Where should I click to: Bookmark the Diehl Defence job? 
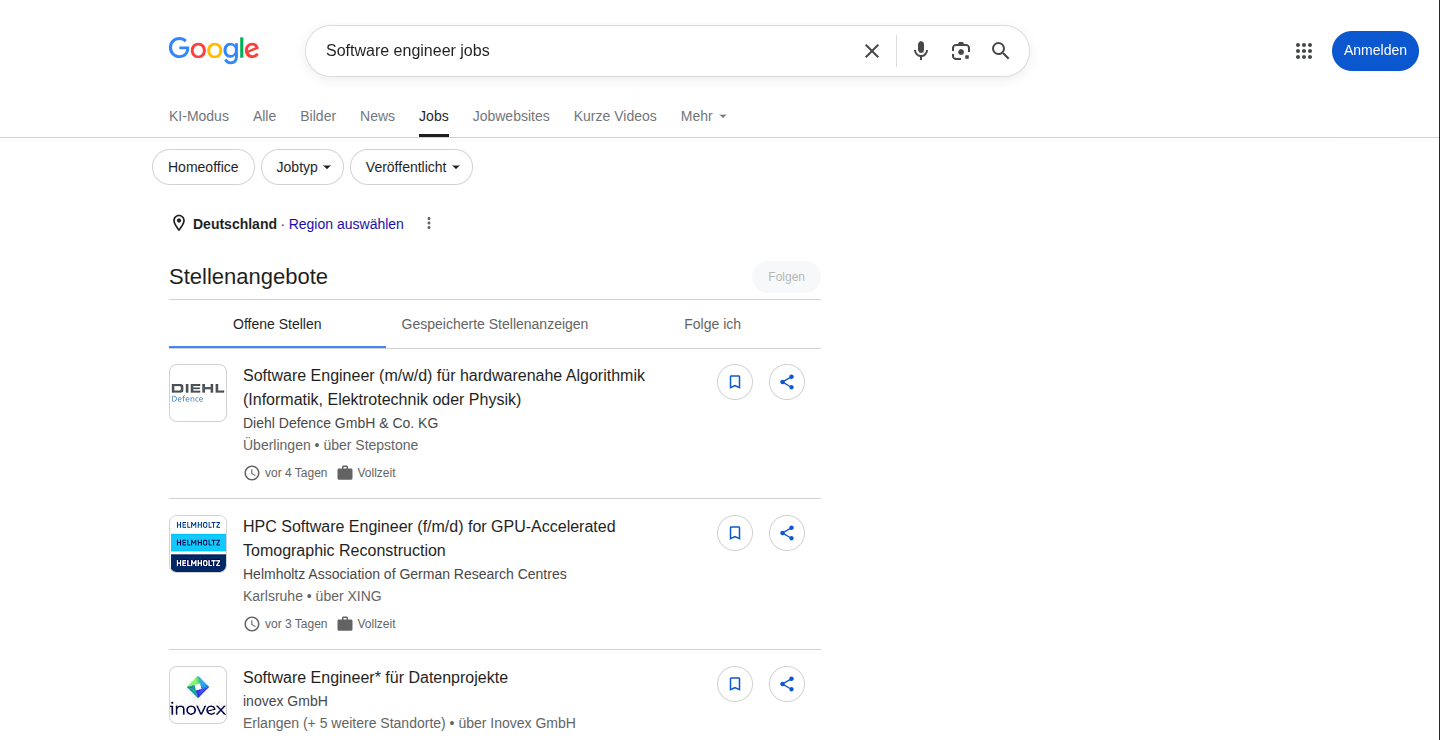735,382
